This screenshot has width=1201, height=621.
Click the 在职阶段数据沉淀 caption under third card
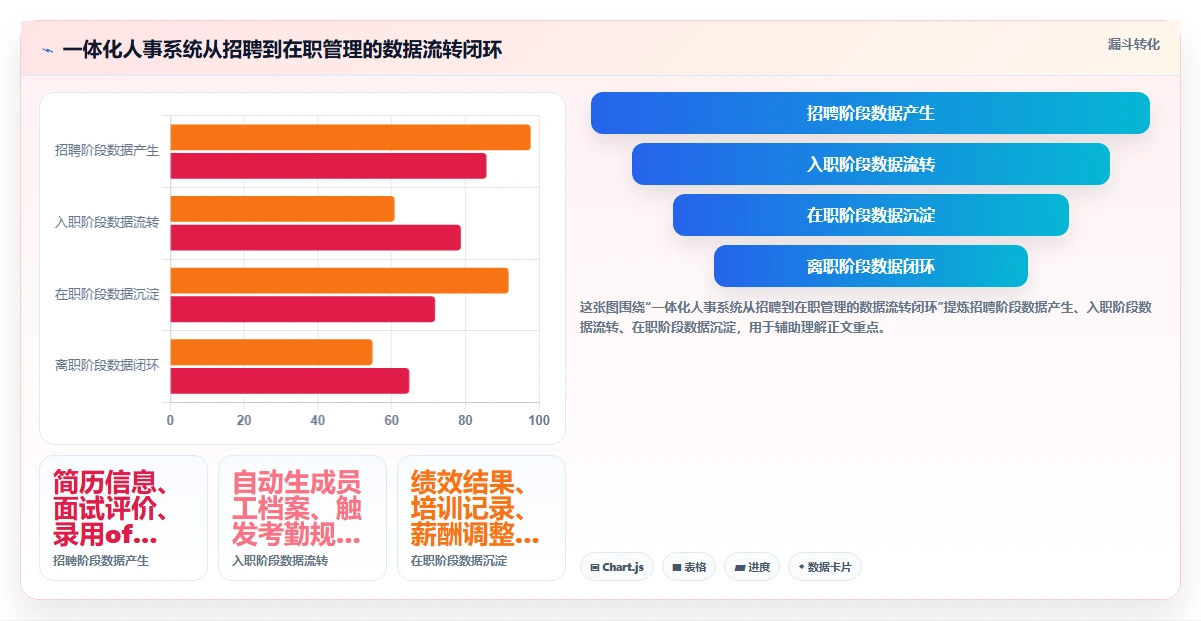459,561
